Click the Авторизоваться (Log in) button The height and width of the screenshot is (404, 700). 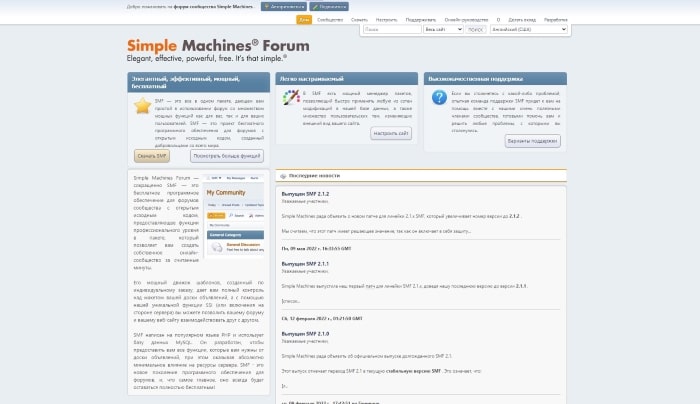pyautogui.click(x=284, y=7)
